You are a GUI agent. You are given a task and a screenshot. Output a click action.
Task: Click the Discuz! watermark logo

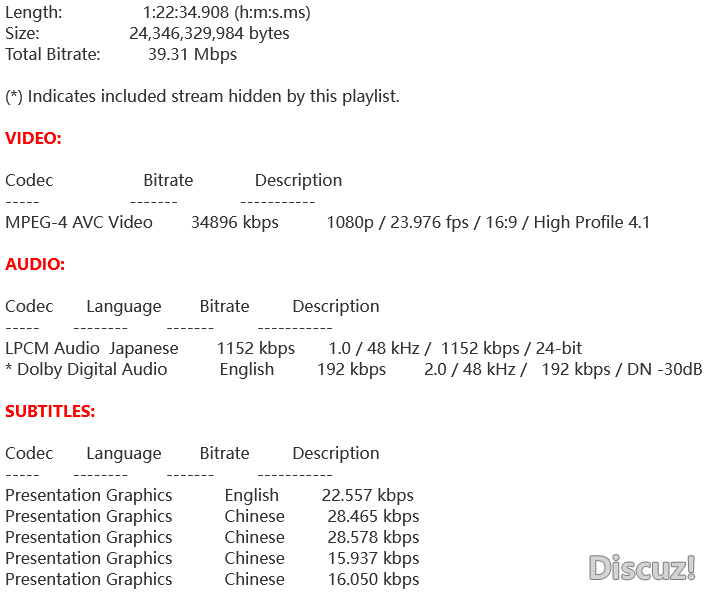point(642,568)
